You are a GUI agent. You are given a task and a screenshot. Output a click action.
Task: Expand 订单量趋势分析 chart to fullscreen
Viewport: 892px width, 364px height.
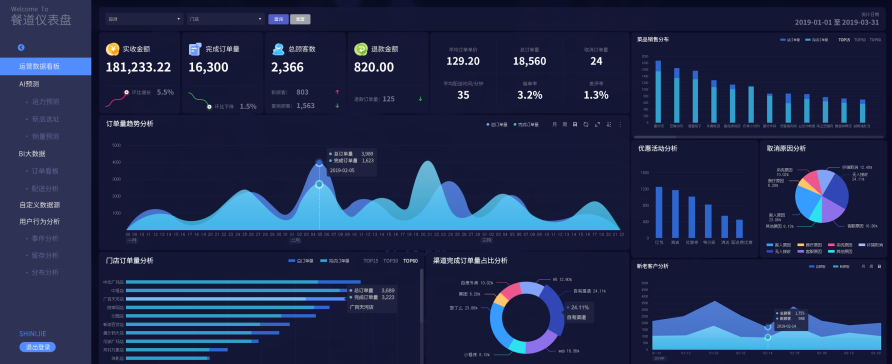(598, 124)
